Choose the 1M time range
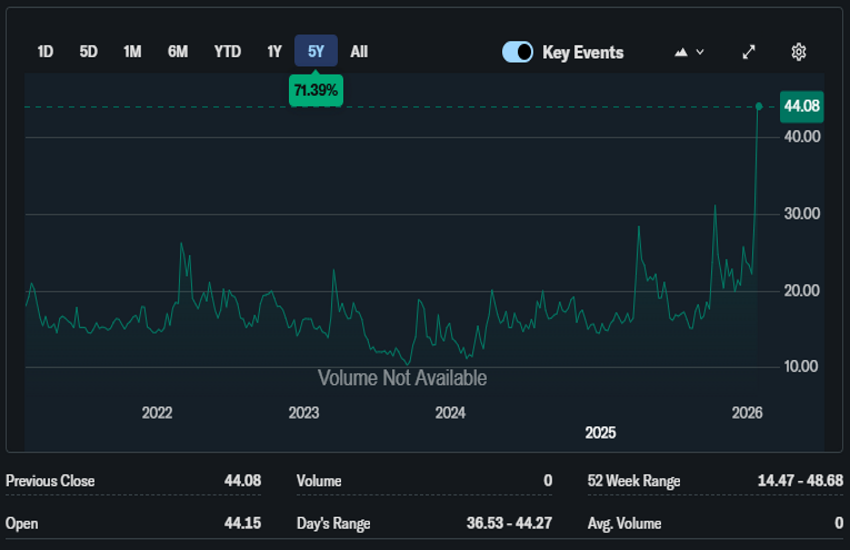 (132, 52)
